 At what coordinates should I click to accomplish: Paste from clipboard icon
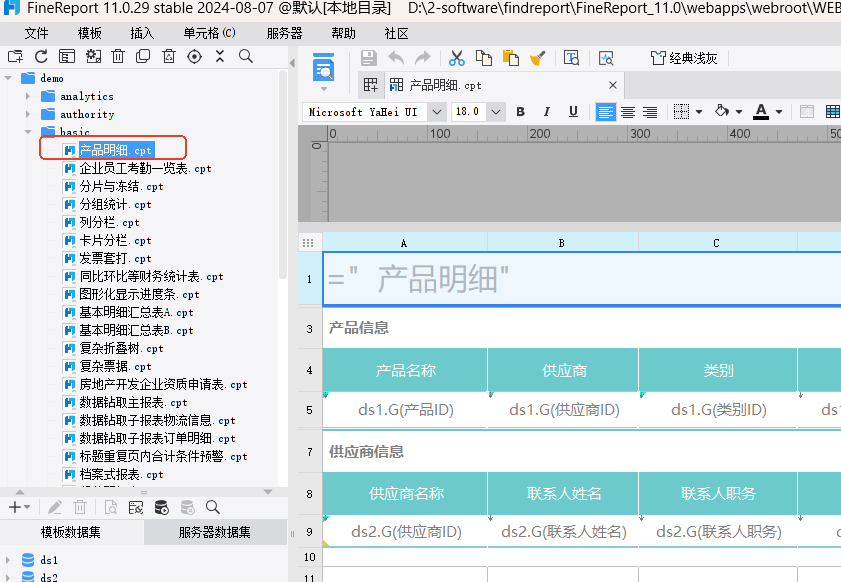pos(511,58)
